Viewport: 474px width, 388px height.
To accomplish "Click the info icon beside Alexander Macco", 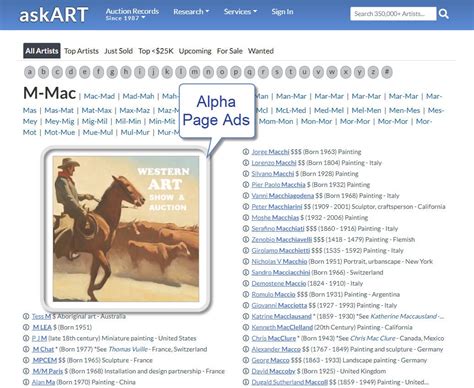I will point(246,349).
